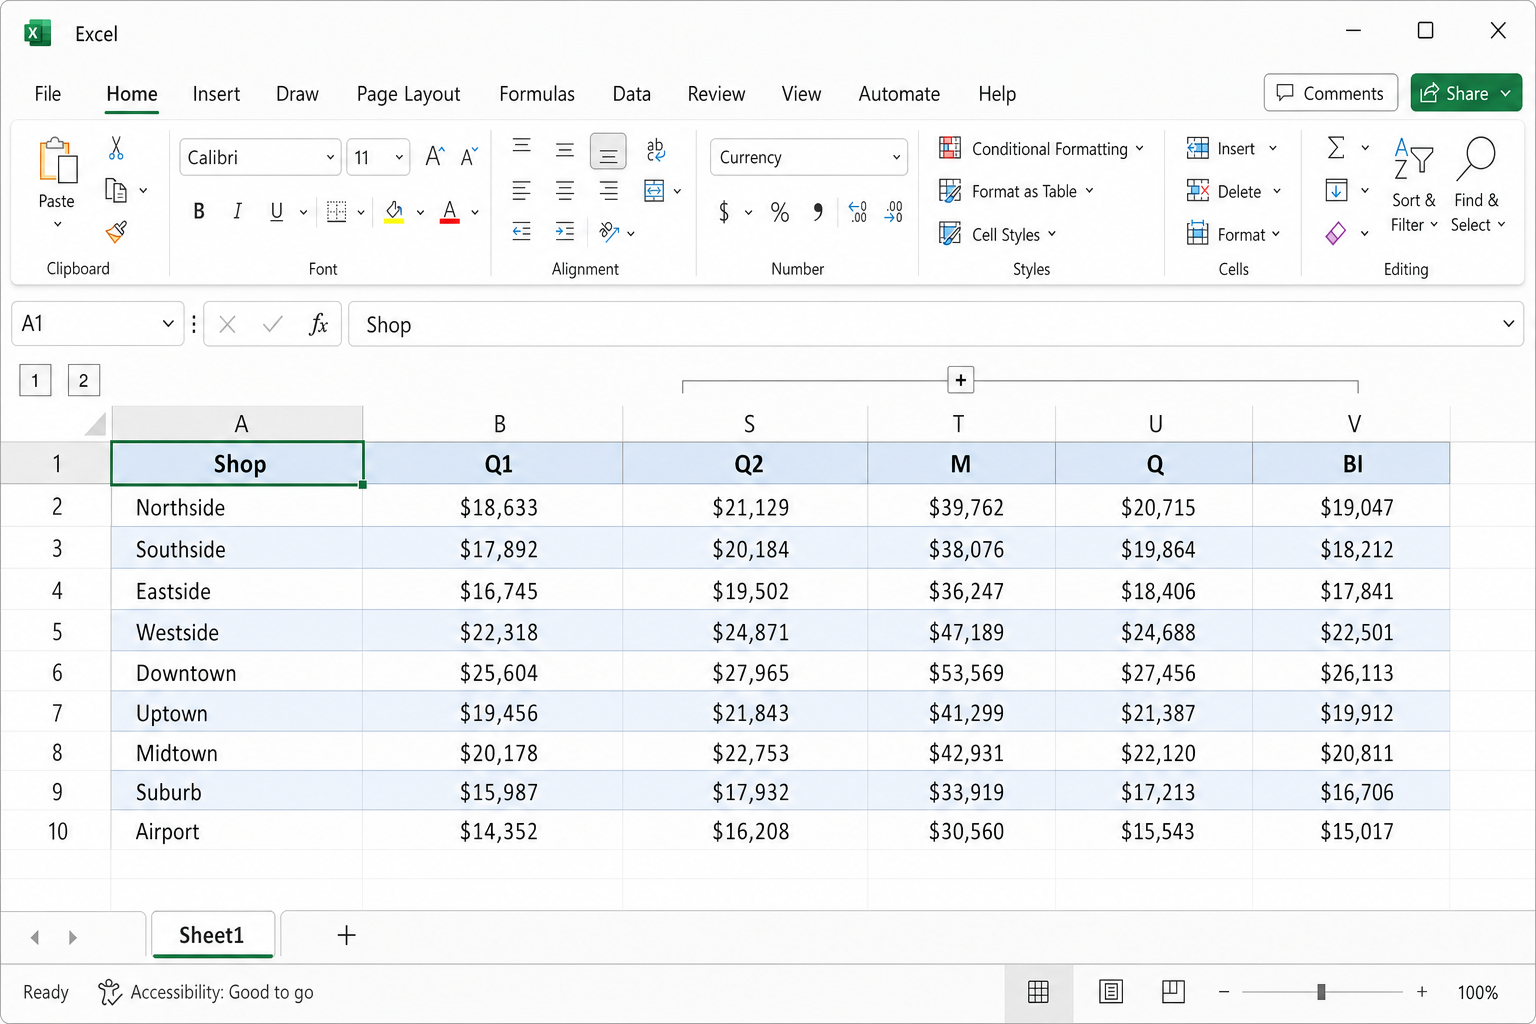Expand grouped columns with plus button
The image size is (1536, 1024).
pyautogui.click(x=960, y=380)
